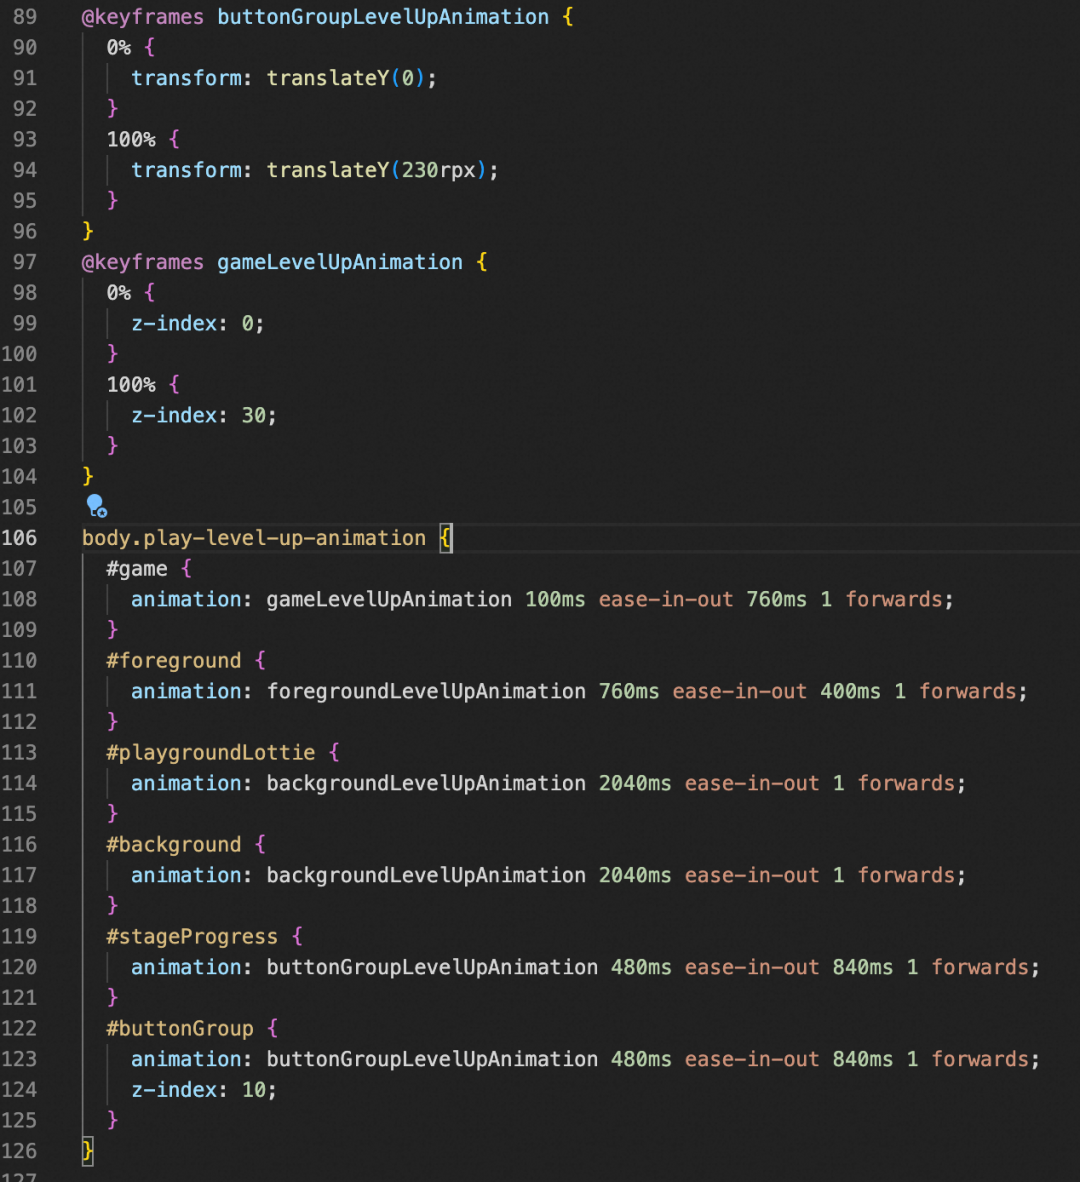1080x1182 pixels.
Task: Click the z-index value 30
Action: [x=253, y=415]
